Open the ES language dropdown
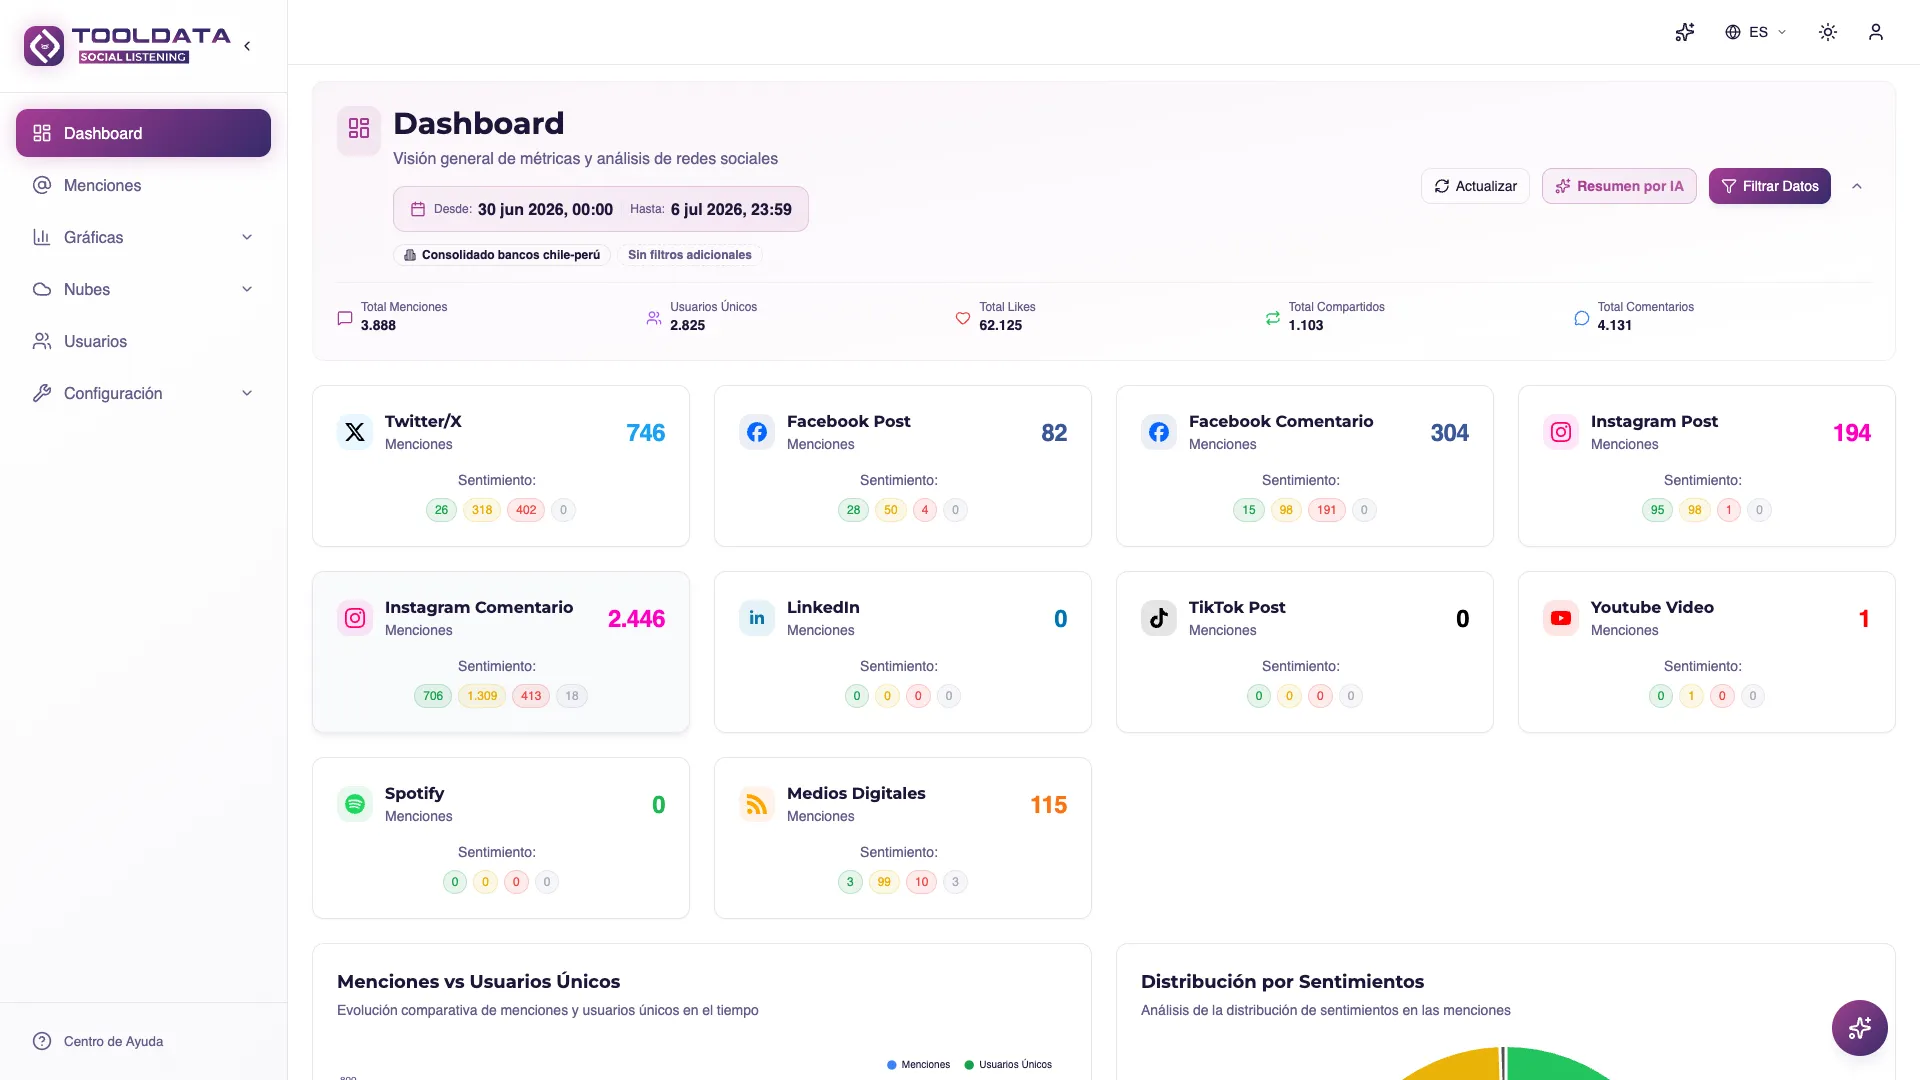Image resolution: width=1920 pixels, height=1080 pixels. tap(1756, 32)
